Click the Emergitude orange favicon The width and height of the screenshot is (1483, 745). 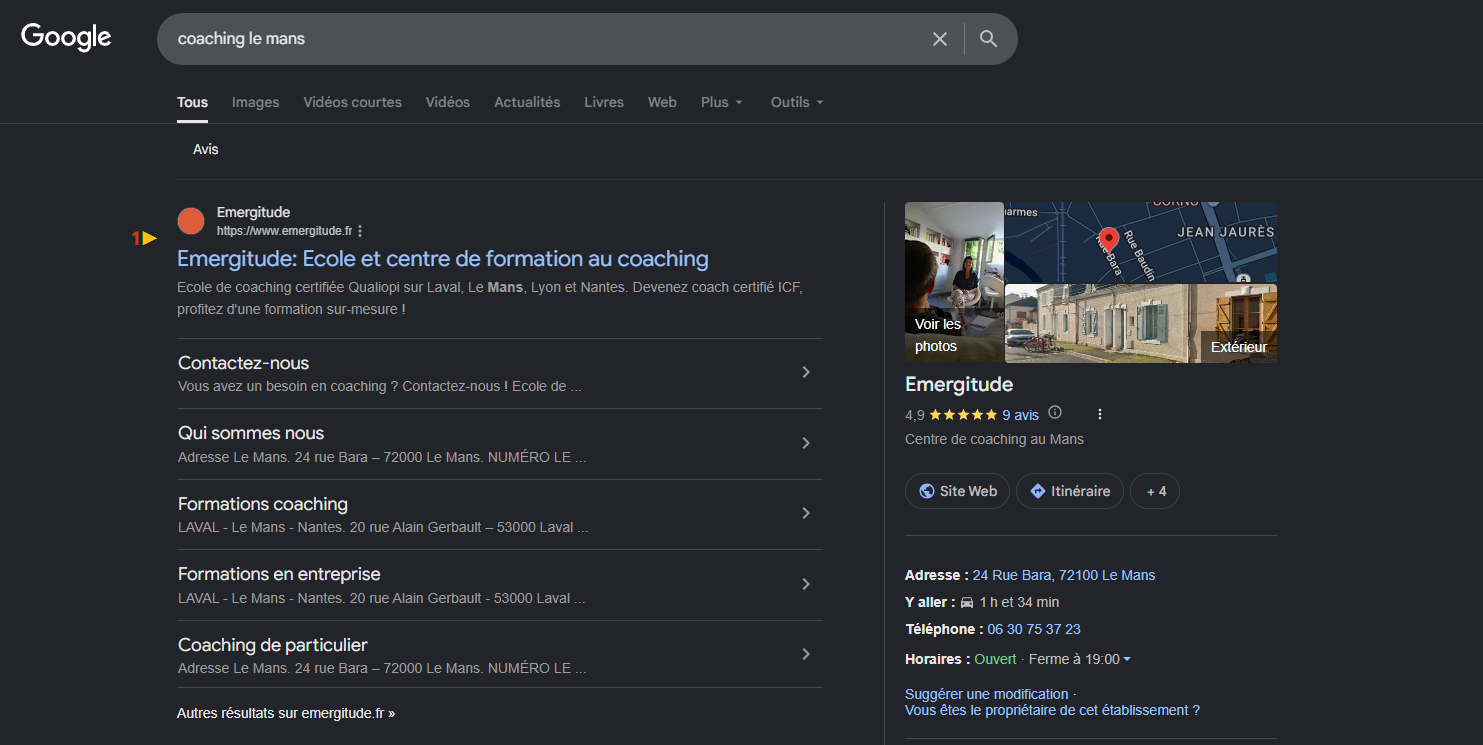[191, 221]
